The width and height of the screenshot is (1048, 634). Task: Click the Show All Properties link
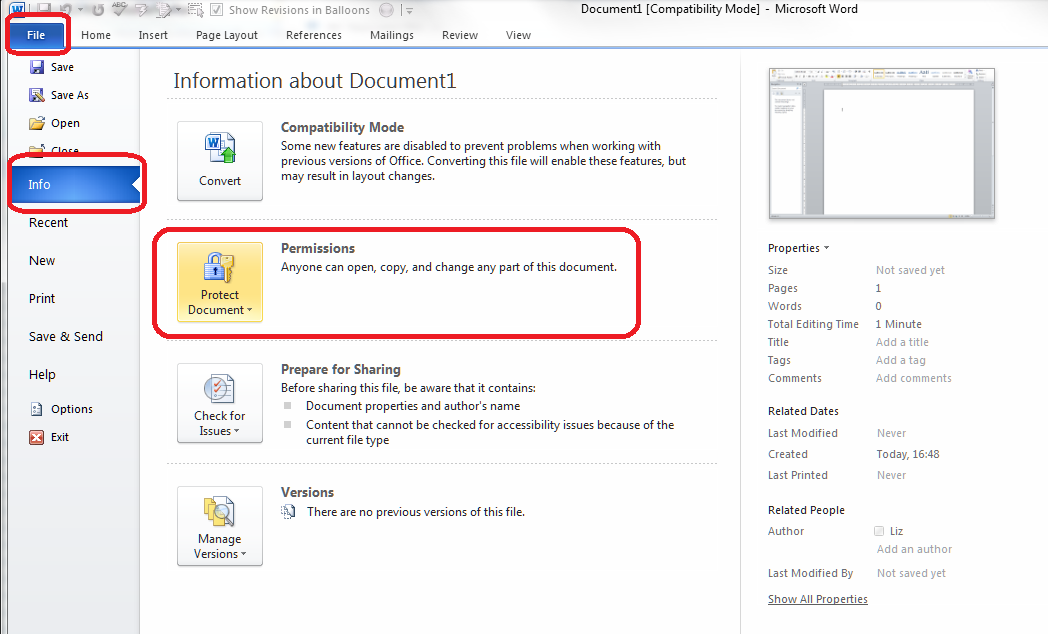tap(817, 599)
